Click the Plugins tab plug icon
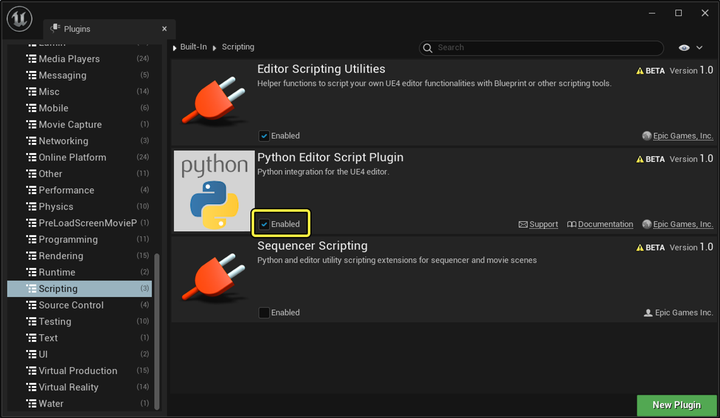720x418 pixels. [x=55, y=28]
